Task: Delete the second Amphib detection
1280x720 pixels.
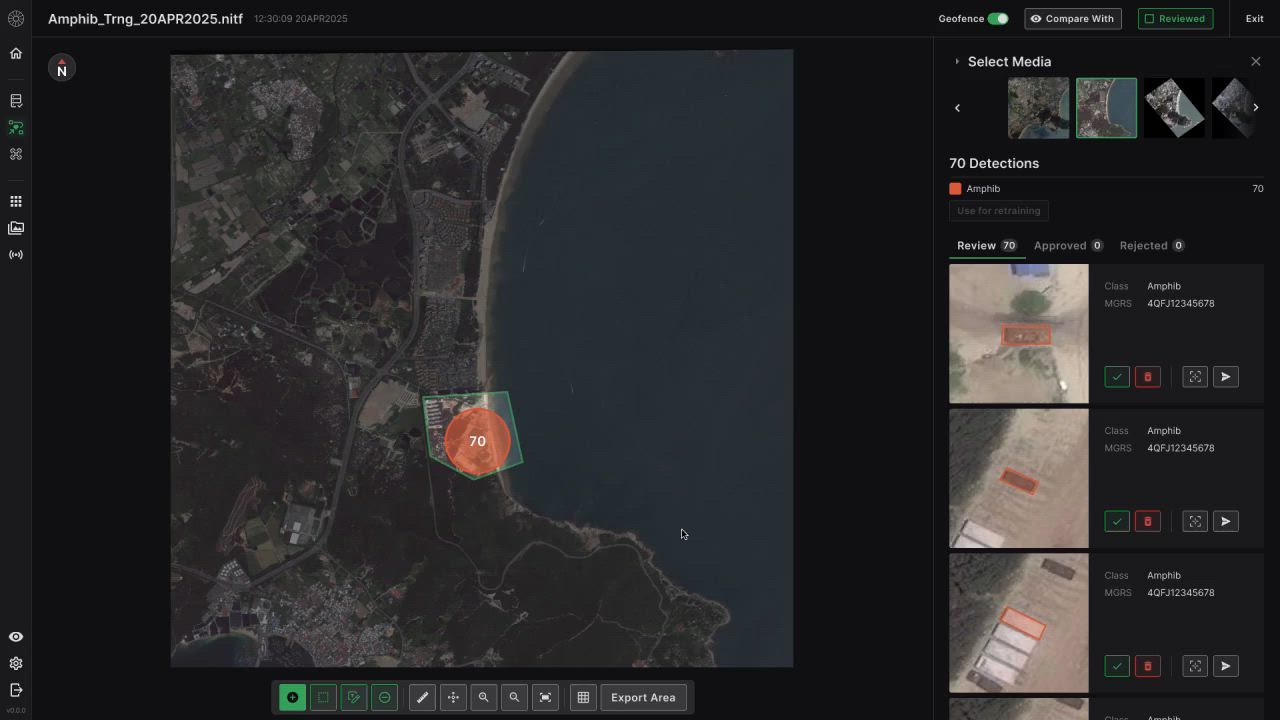Action: [1147, 522]
